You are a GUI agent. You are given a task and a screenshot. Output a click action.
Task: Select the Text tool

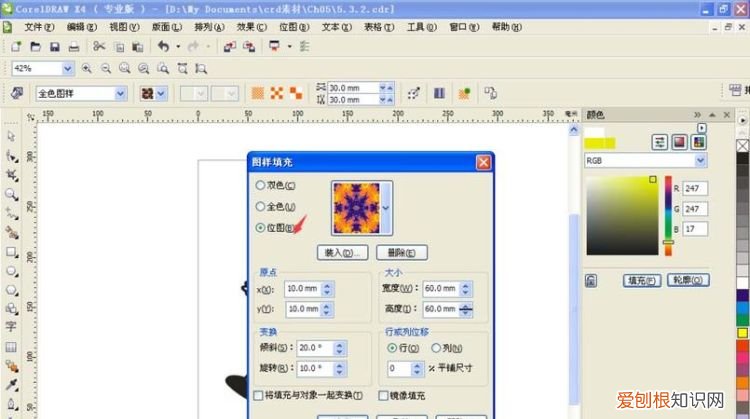point(11,327)
